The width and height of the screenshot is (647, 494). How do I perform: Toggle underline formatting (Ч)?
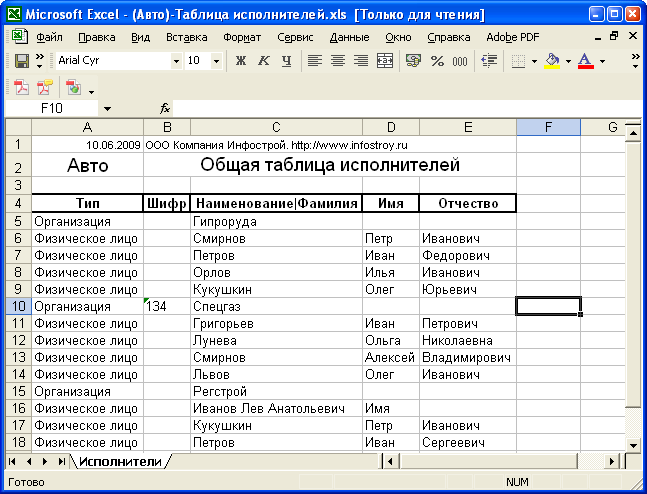[x=287, y=61]
